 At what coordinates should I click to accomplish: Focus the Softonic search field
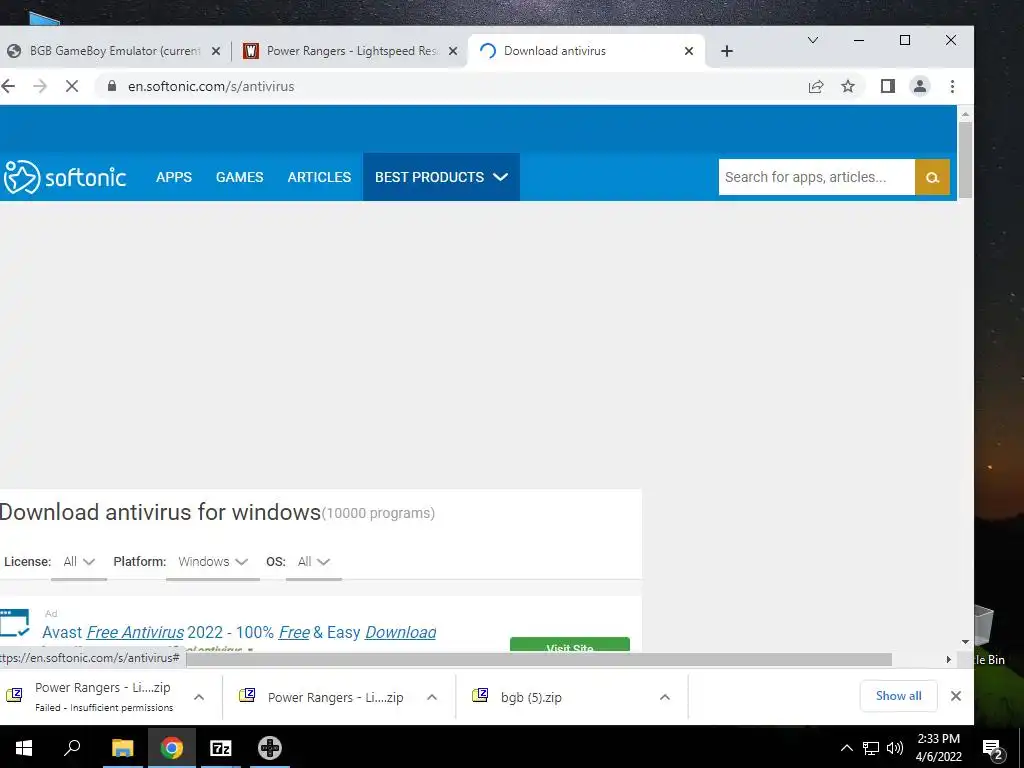(816, 177)
